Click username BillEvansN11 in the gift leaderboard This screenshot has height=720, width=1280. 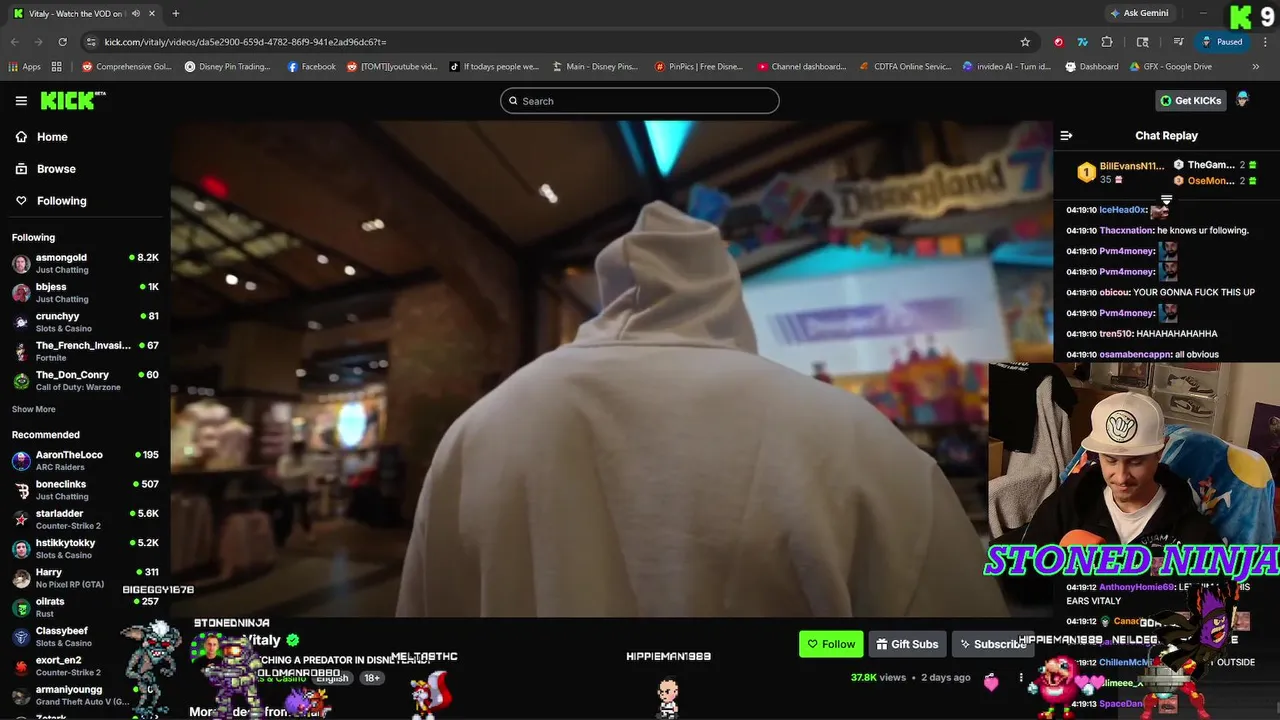tap(1132, 166)
